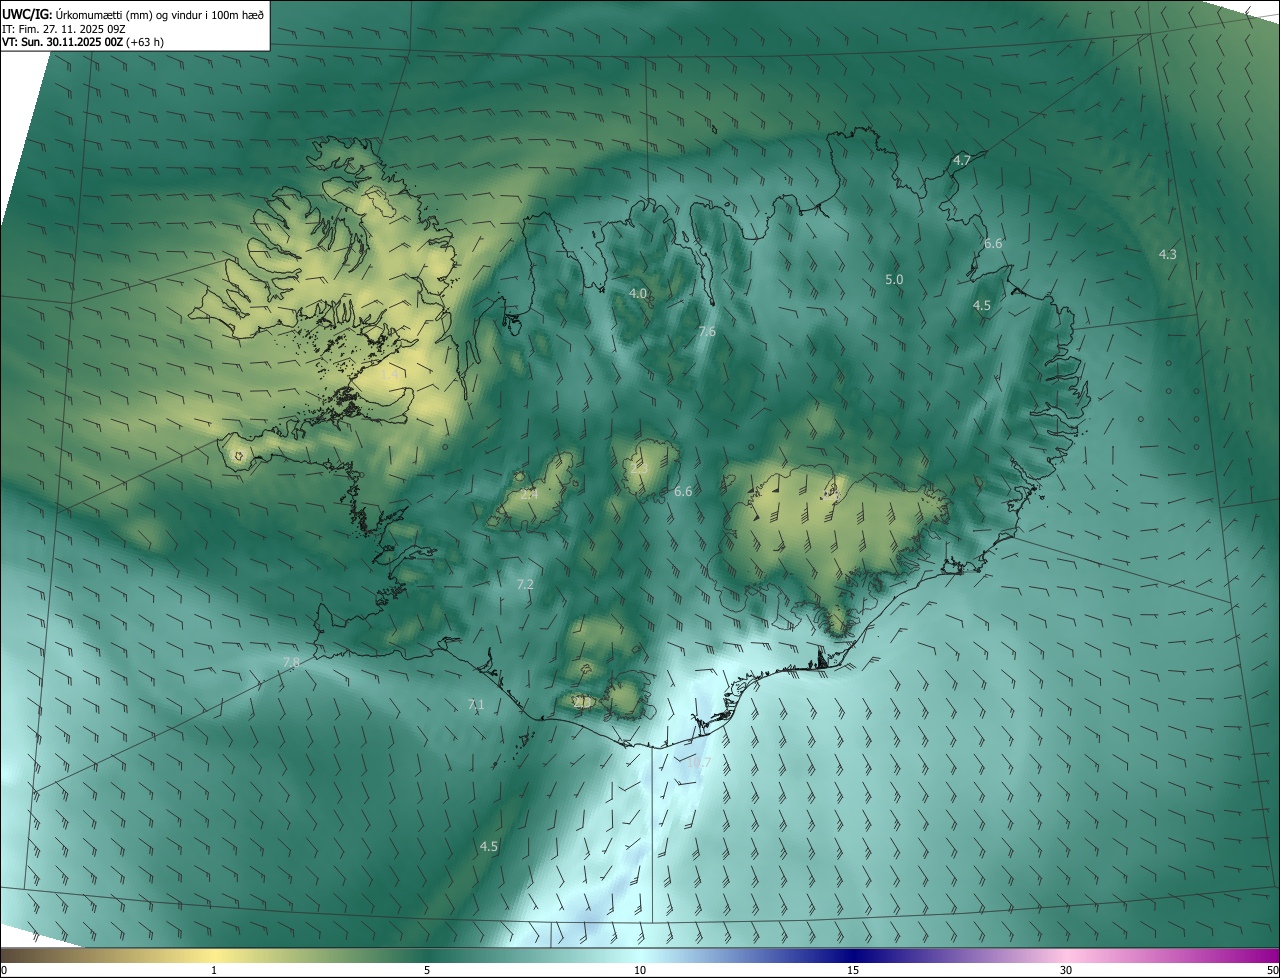The height and width of the screenshot is (978, 1280).
Task: Click the initial time 'IT: Fim. 27. 11. 2025 09Z'
Action: (x=64, y=29)
